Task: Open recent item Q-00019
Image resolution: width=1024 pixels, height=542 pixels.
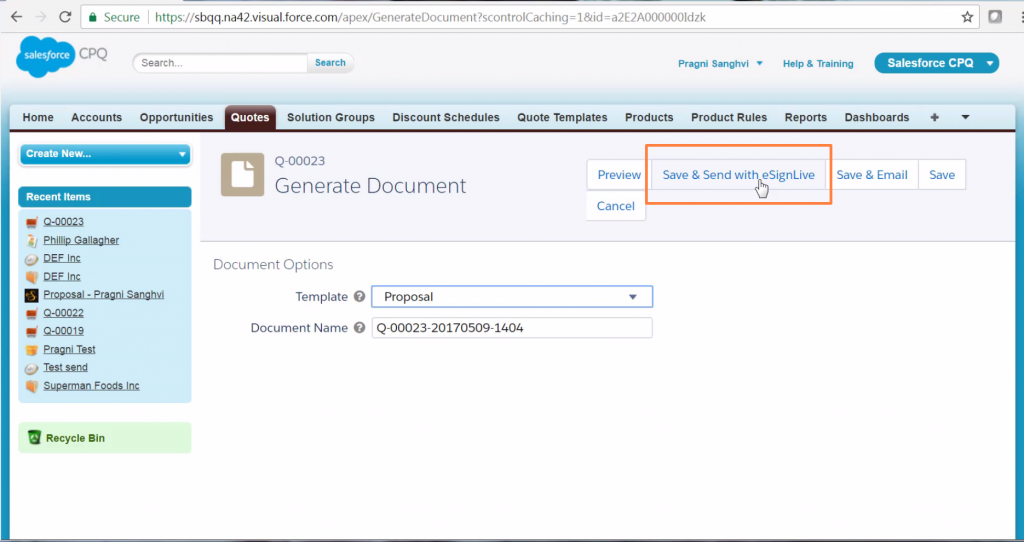Action: coord(63,331)
